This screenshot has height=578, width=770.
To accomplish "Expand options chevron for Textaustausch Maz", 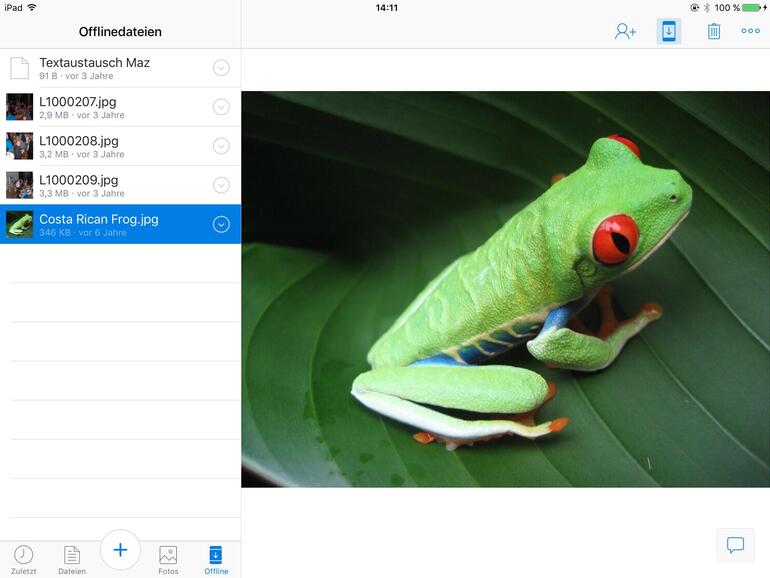I will click(221, 68).
